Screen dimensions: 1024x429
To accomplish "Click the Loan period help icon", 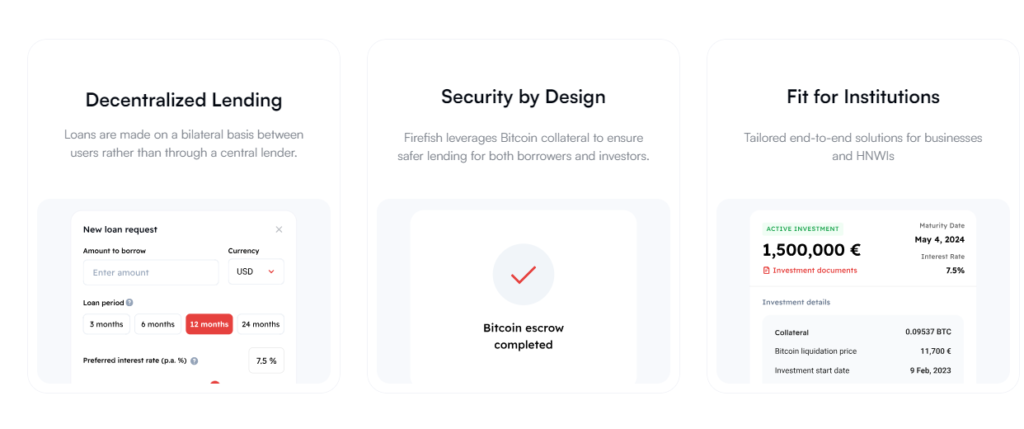I will pyautogui.click(x=130, y=302).
